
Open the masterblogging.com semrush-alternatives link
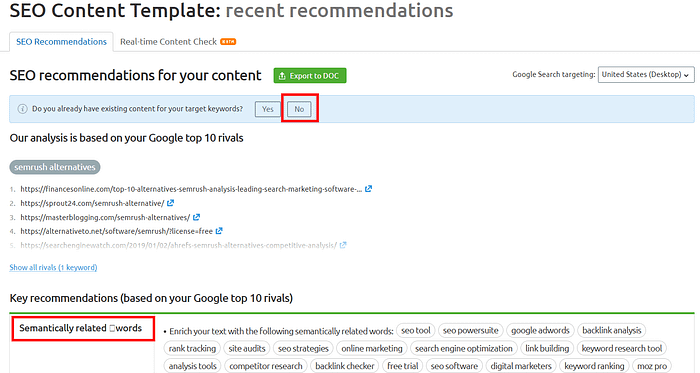(x=105, y=217)
